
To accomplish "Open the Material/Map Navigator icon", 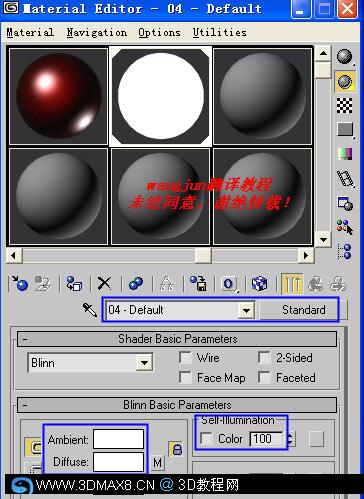I will point(345,251).
